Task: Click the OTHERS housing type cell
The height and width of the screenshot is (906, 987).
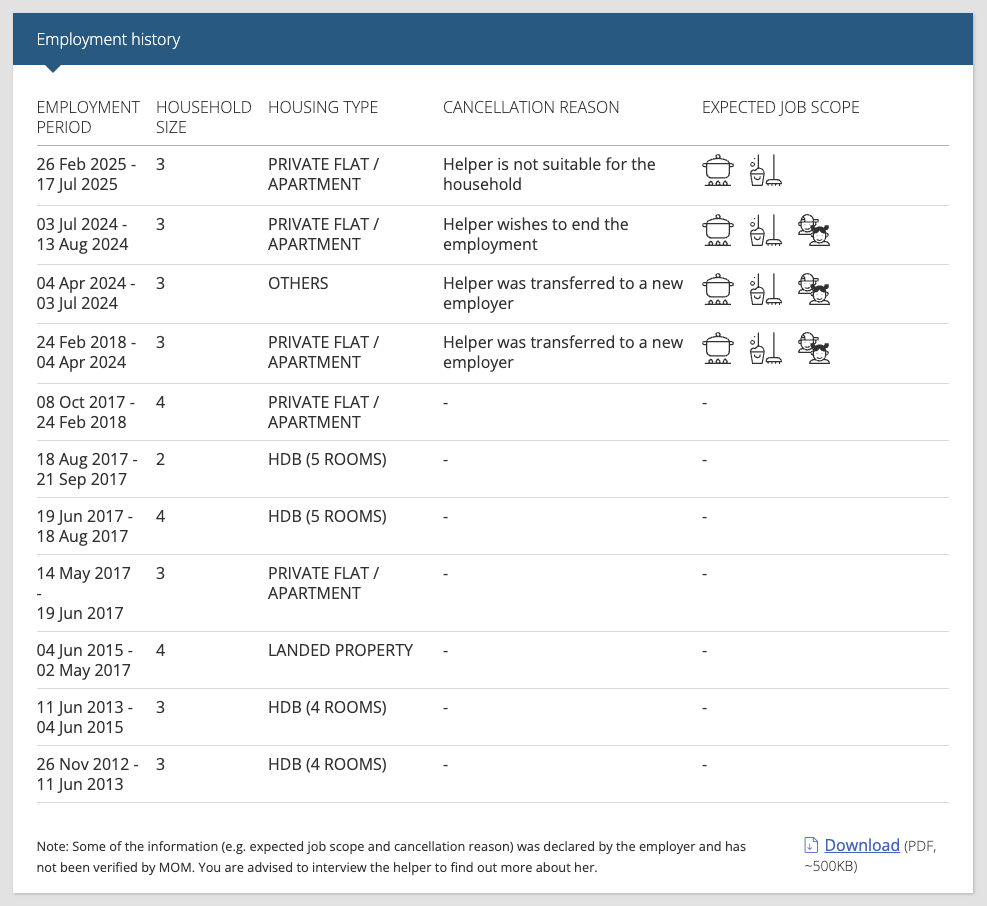Action: (x=298, y=283)
